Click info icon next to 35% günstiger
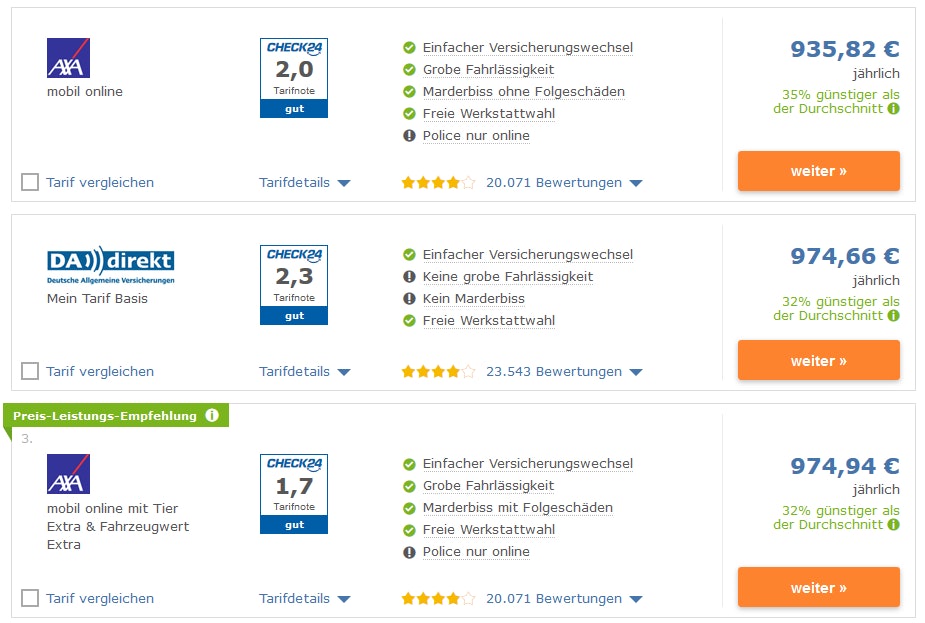 894,108
